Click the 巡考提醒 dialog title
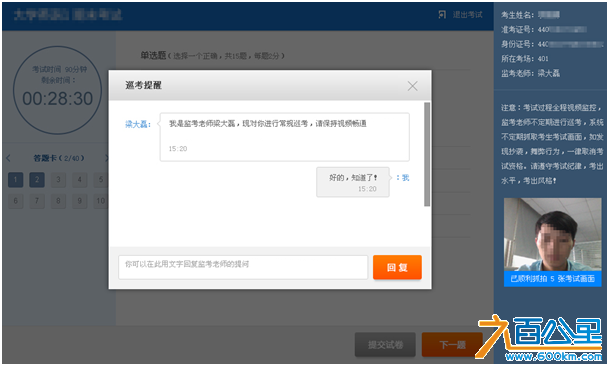Viewport: 609px width, 366px height. (x=143, y=85)
